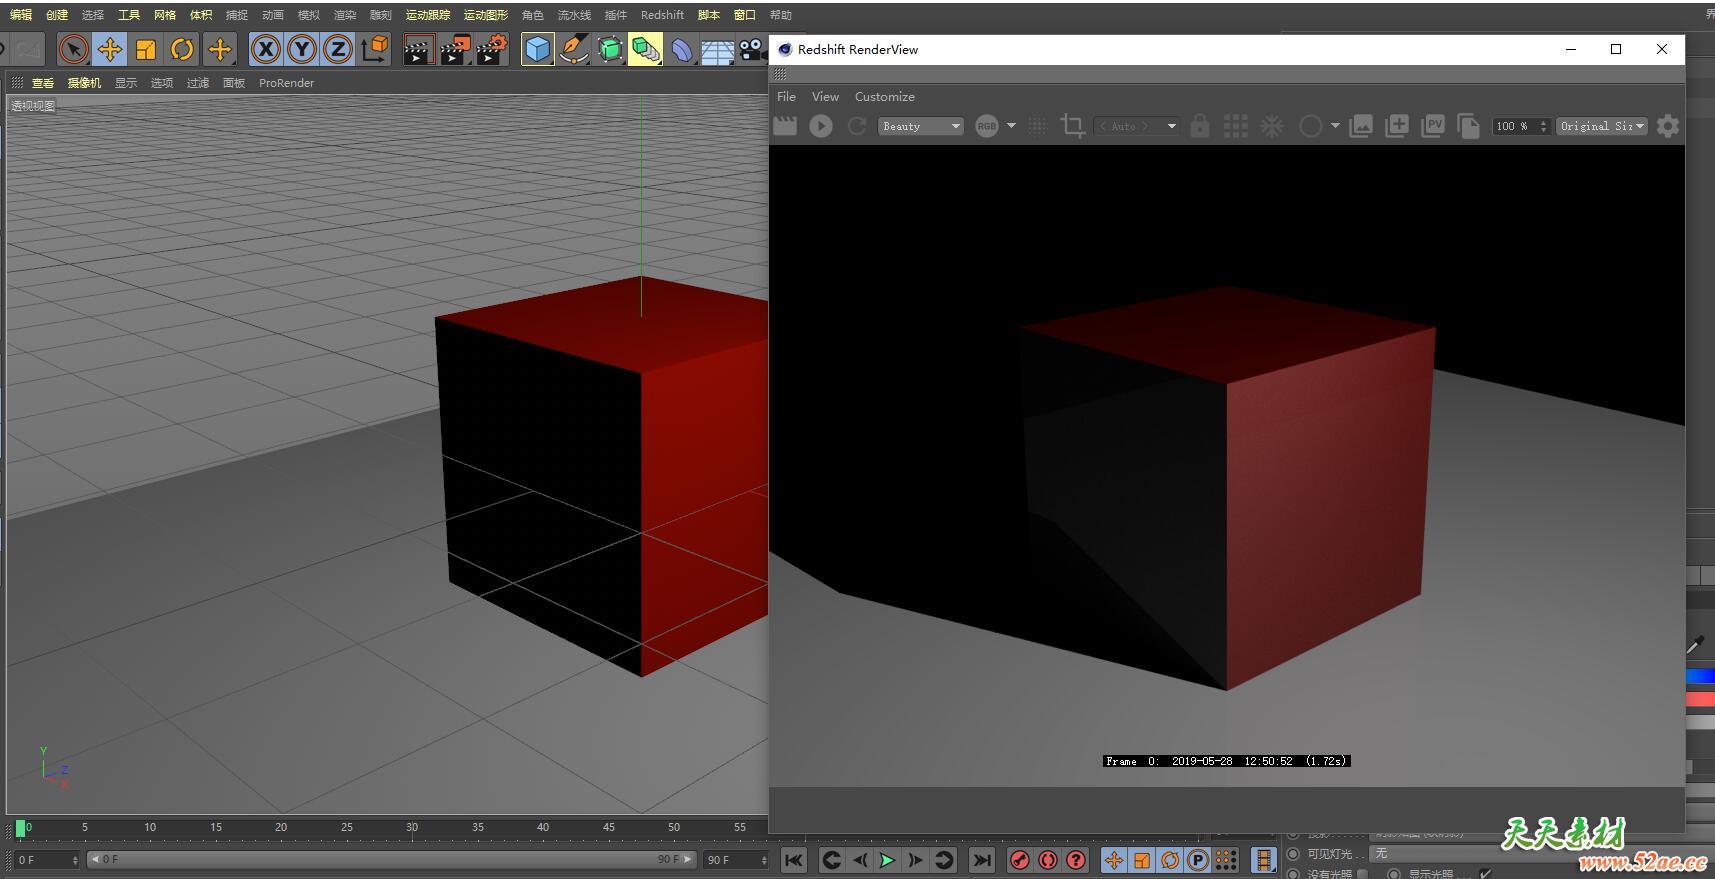Open the 窗口 menu
The width and height of the screenshot is (1715, 879).
pyautogui.click(x=745, y=15)
